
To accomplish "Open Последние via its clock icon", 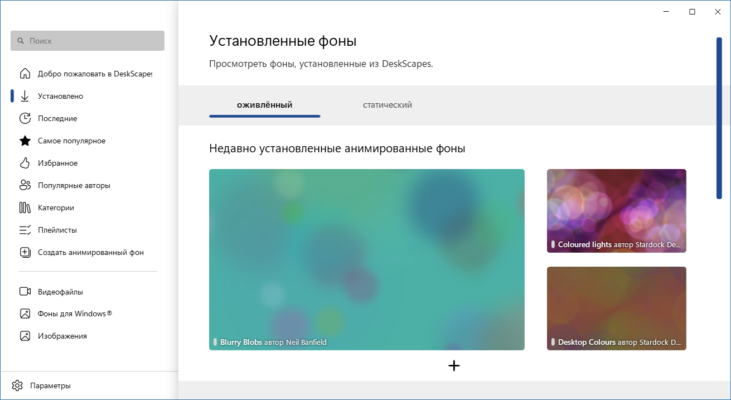I will 25,118.
